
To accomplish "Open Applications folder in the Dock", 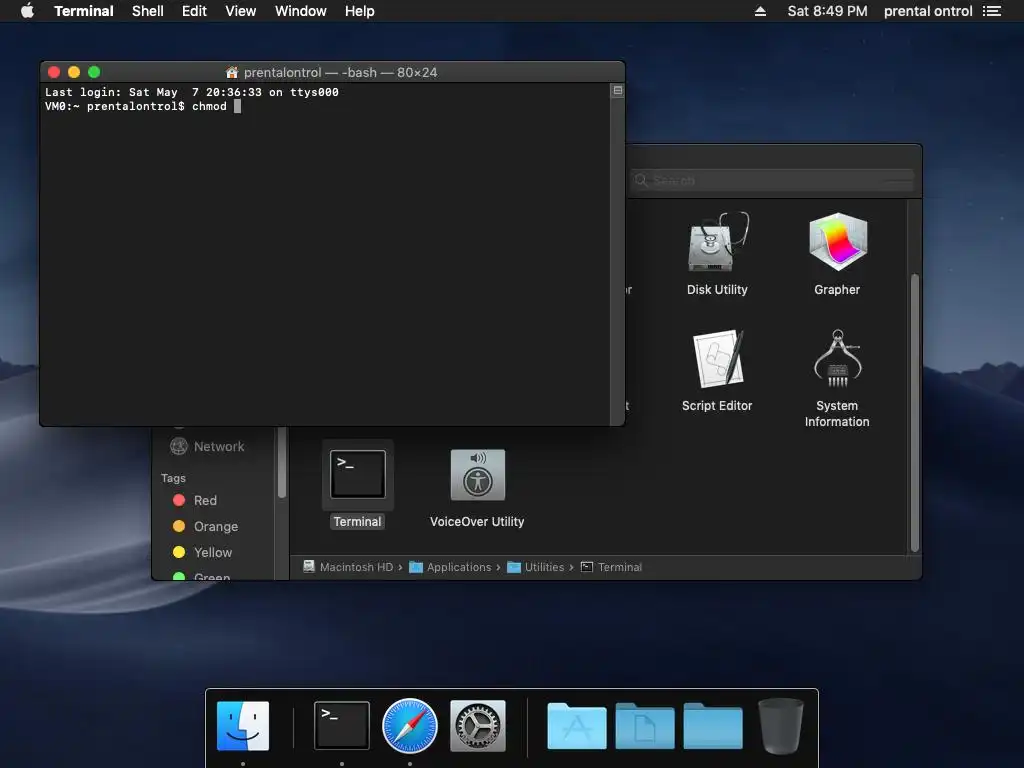I will click(577, 726).
